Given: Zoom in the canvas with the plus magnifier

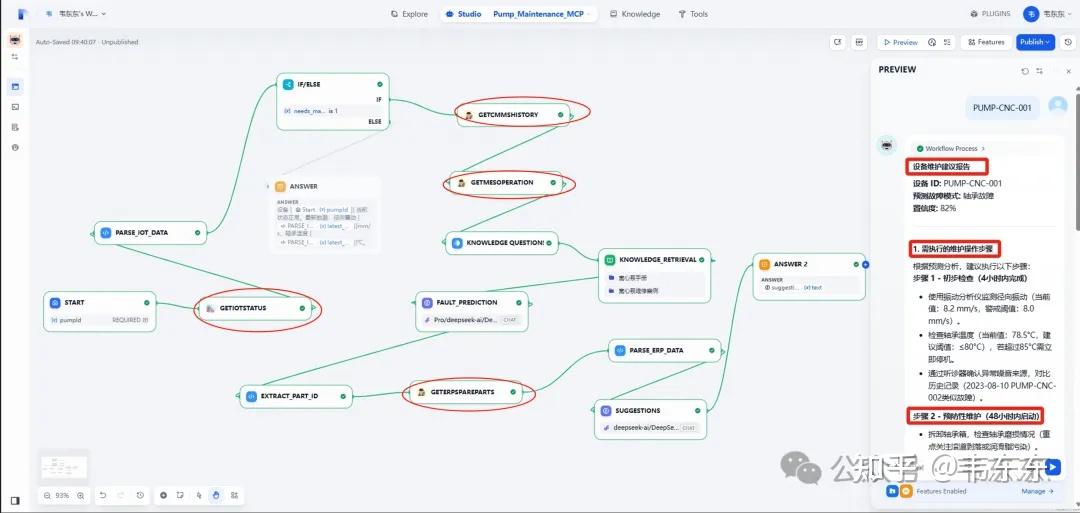Looking at the screenshot, I should click(x=81, y=496).
